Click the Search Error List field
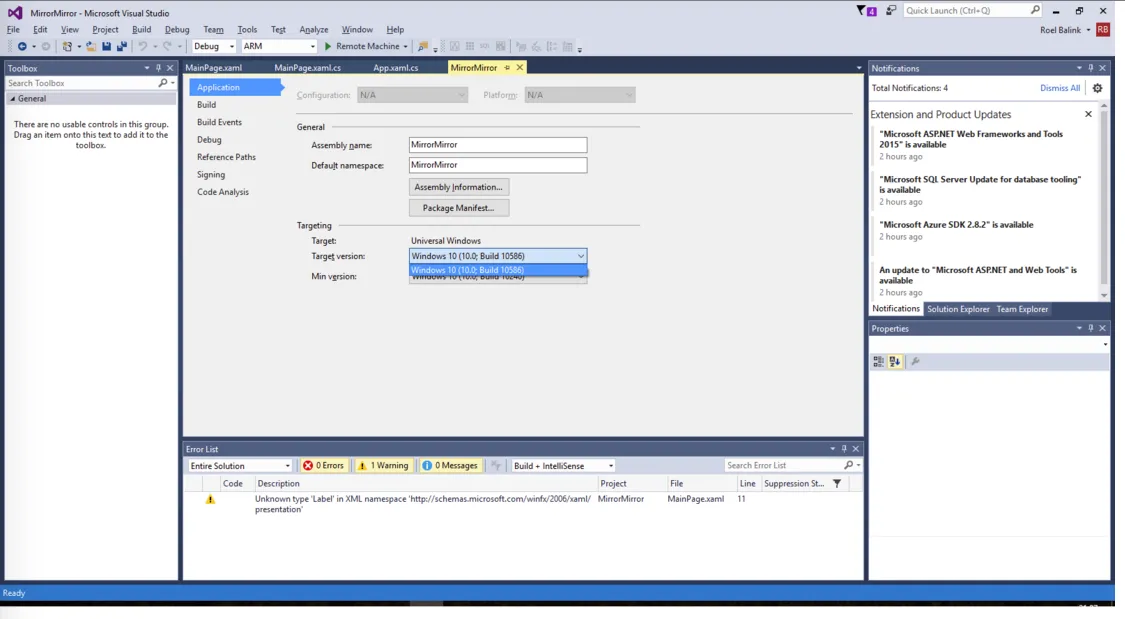The width and height of the screenshot is (1125, 619). tap(783, 466)
